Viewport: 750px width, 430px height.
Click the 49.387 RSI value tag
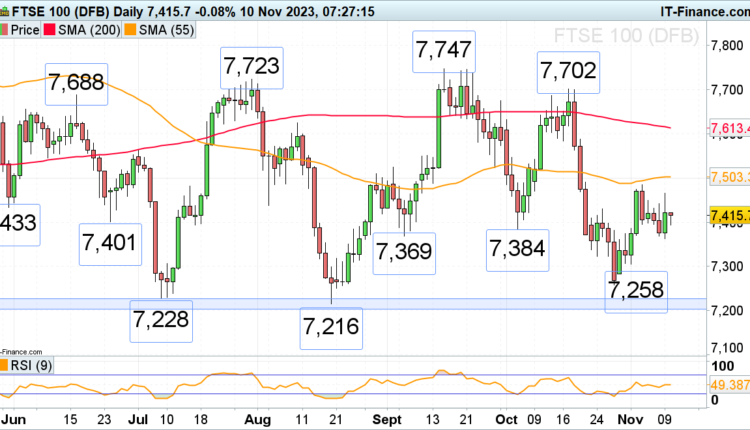point(726,385)
